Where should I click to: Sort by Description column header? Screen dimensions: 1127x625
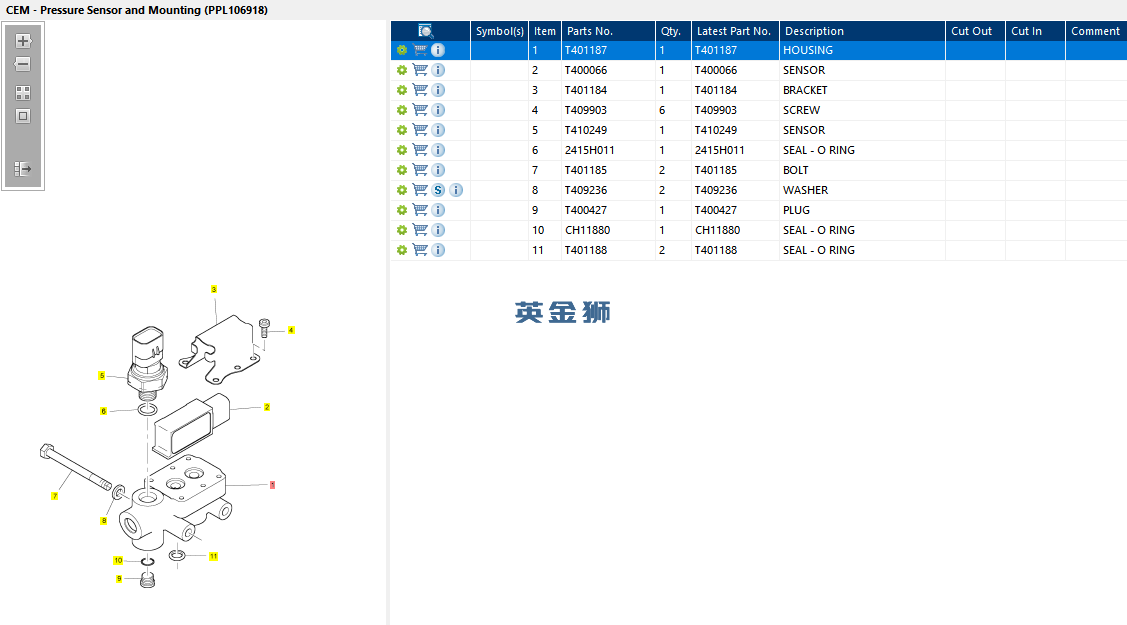tap(862, 31)
